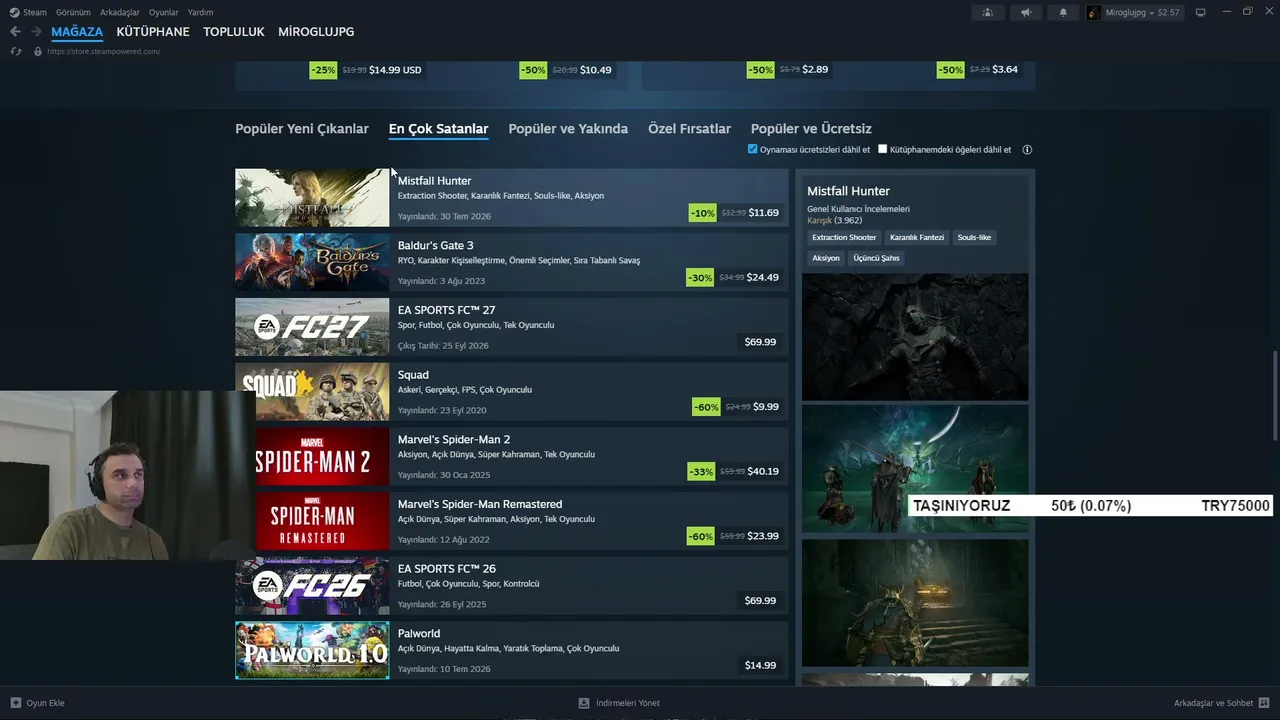Switch to the Popüler Yeni Çıkanlar tab
Image resolution: width=1280 pixels, height=720 pixels.
[302, 129]
